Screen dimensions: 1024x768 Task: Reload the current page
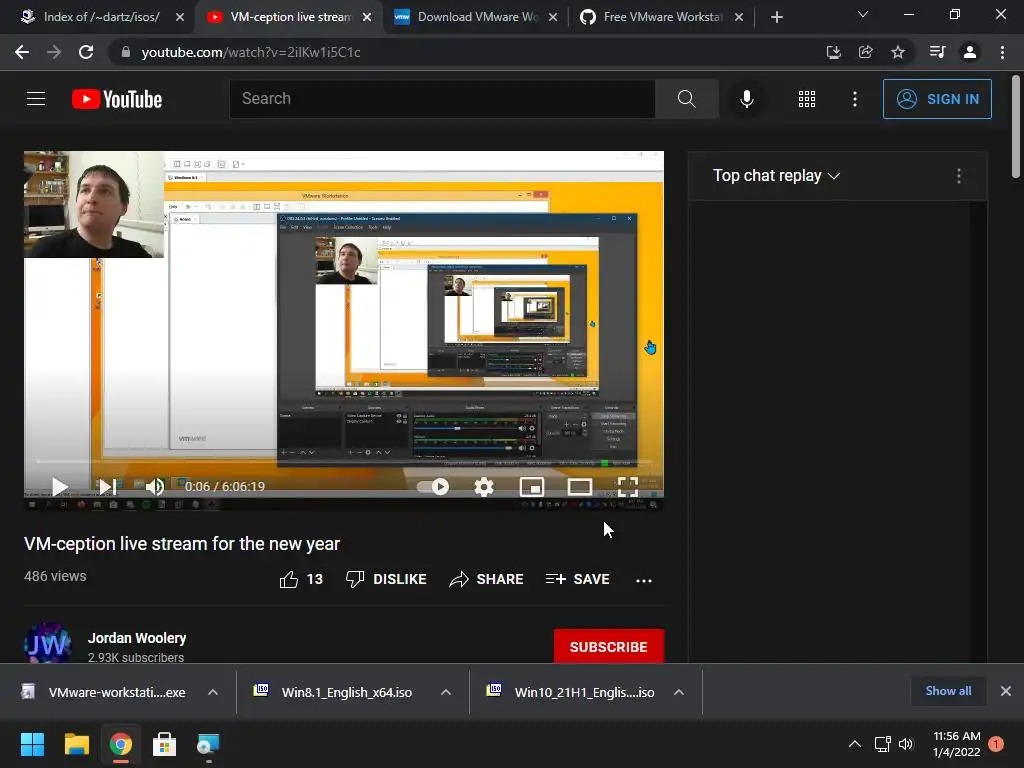tap(86, 52)
